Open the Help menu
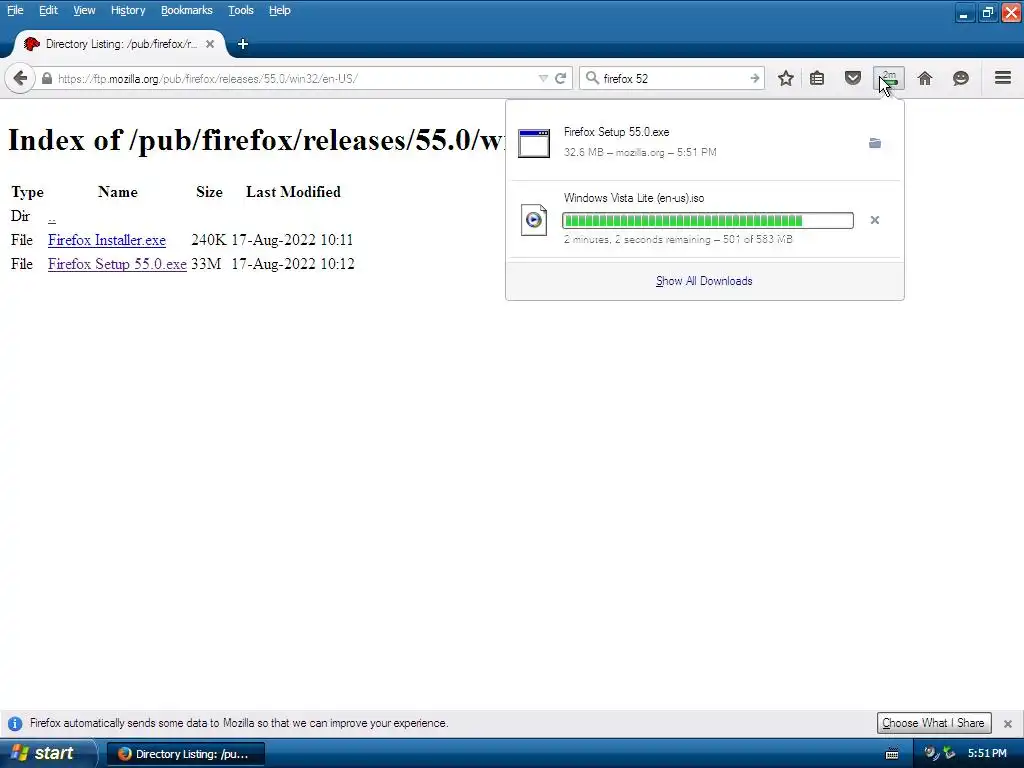 [x=280, y=10]
